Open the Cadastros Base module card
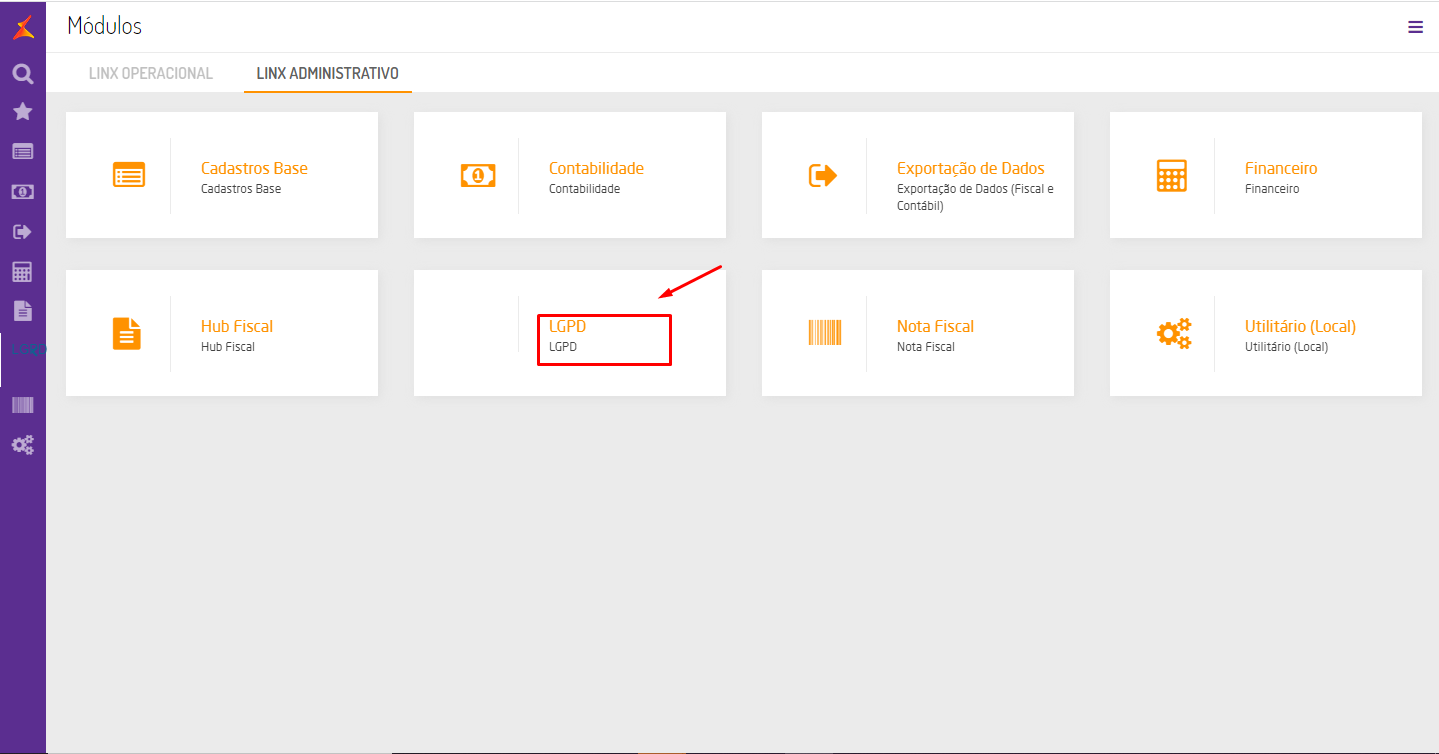Screen dimensions: 1439x754 click(222, 175)
